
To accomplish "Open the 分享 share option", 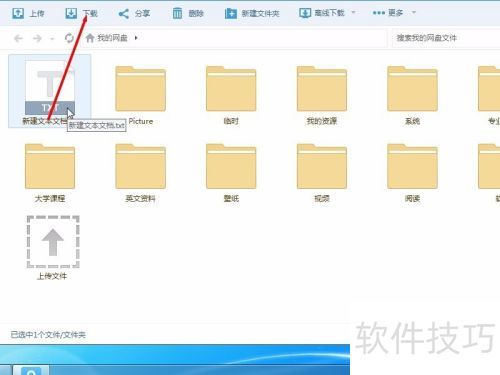I will point(134,13).
